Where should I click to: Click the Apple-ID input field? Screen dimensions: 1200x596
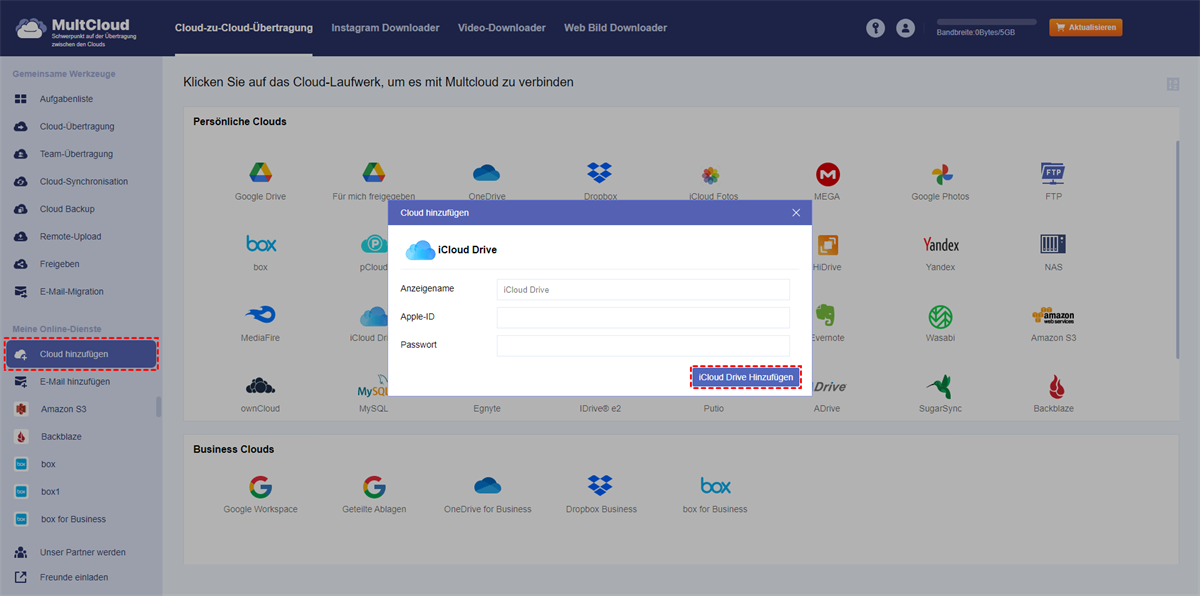[x=643, y=317]
